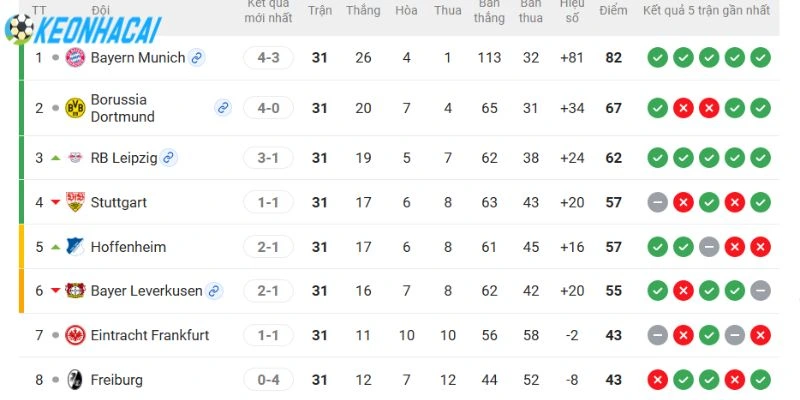Click the KEONHACAI site logo
Screen dimensions: 800x400
coord(83,30)
